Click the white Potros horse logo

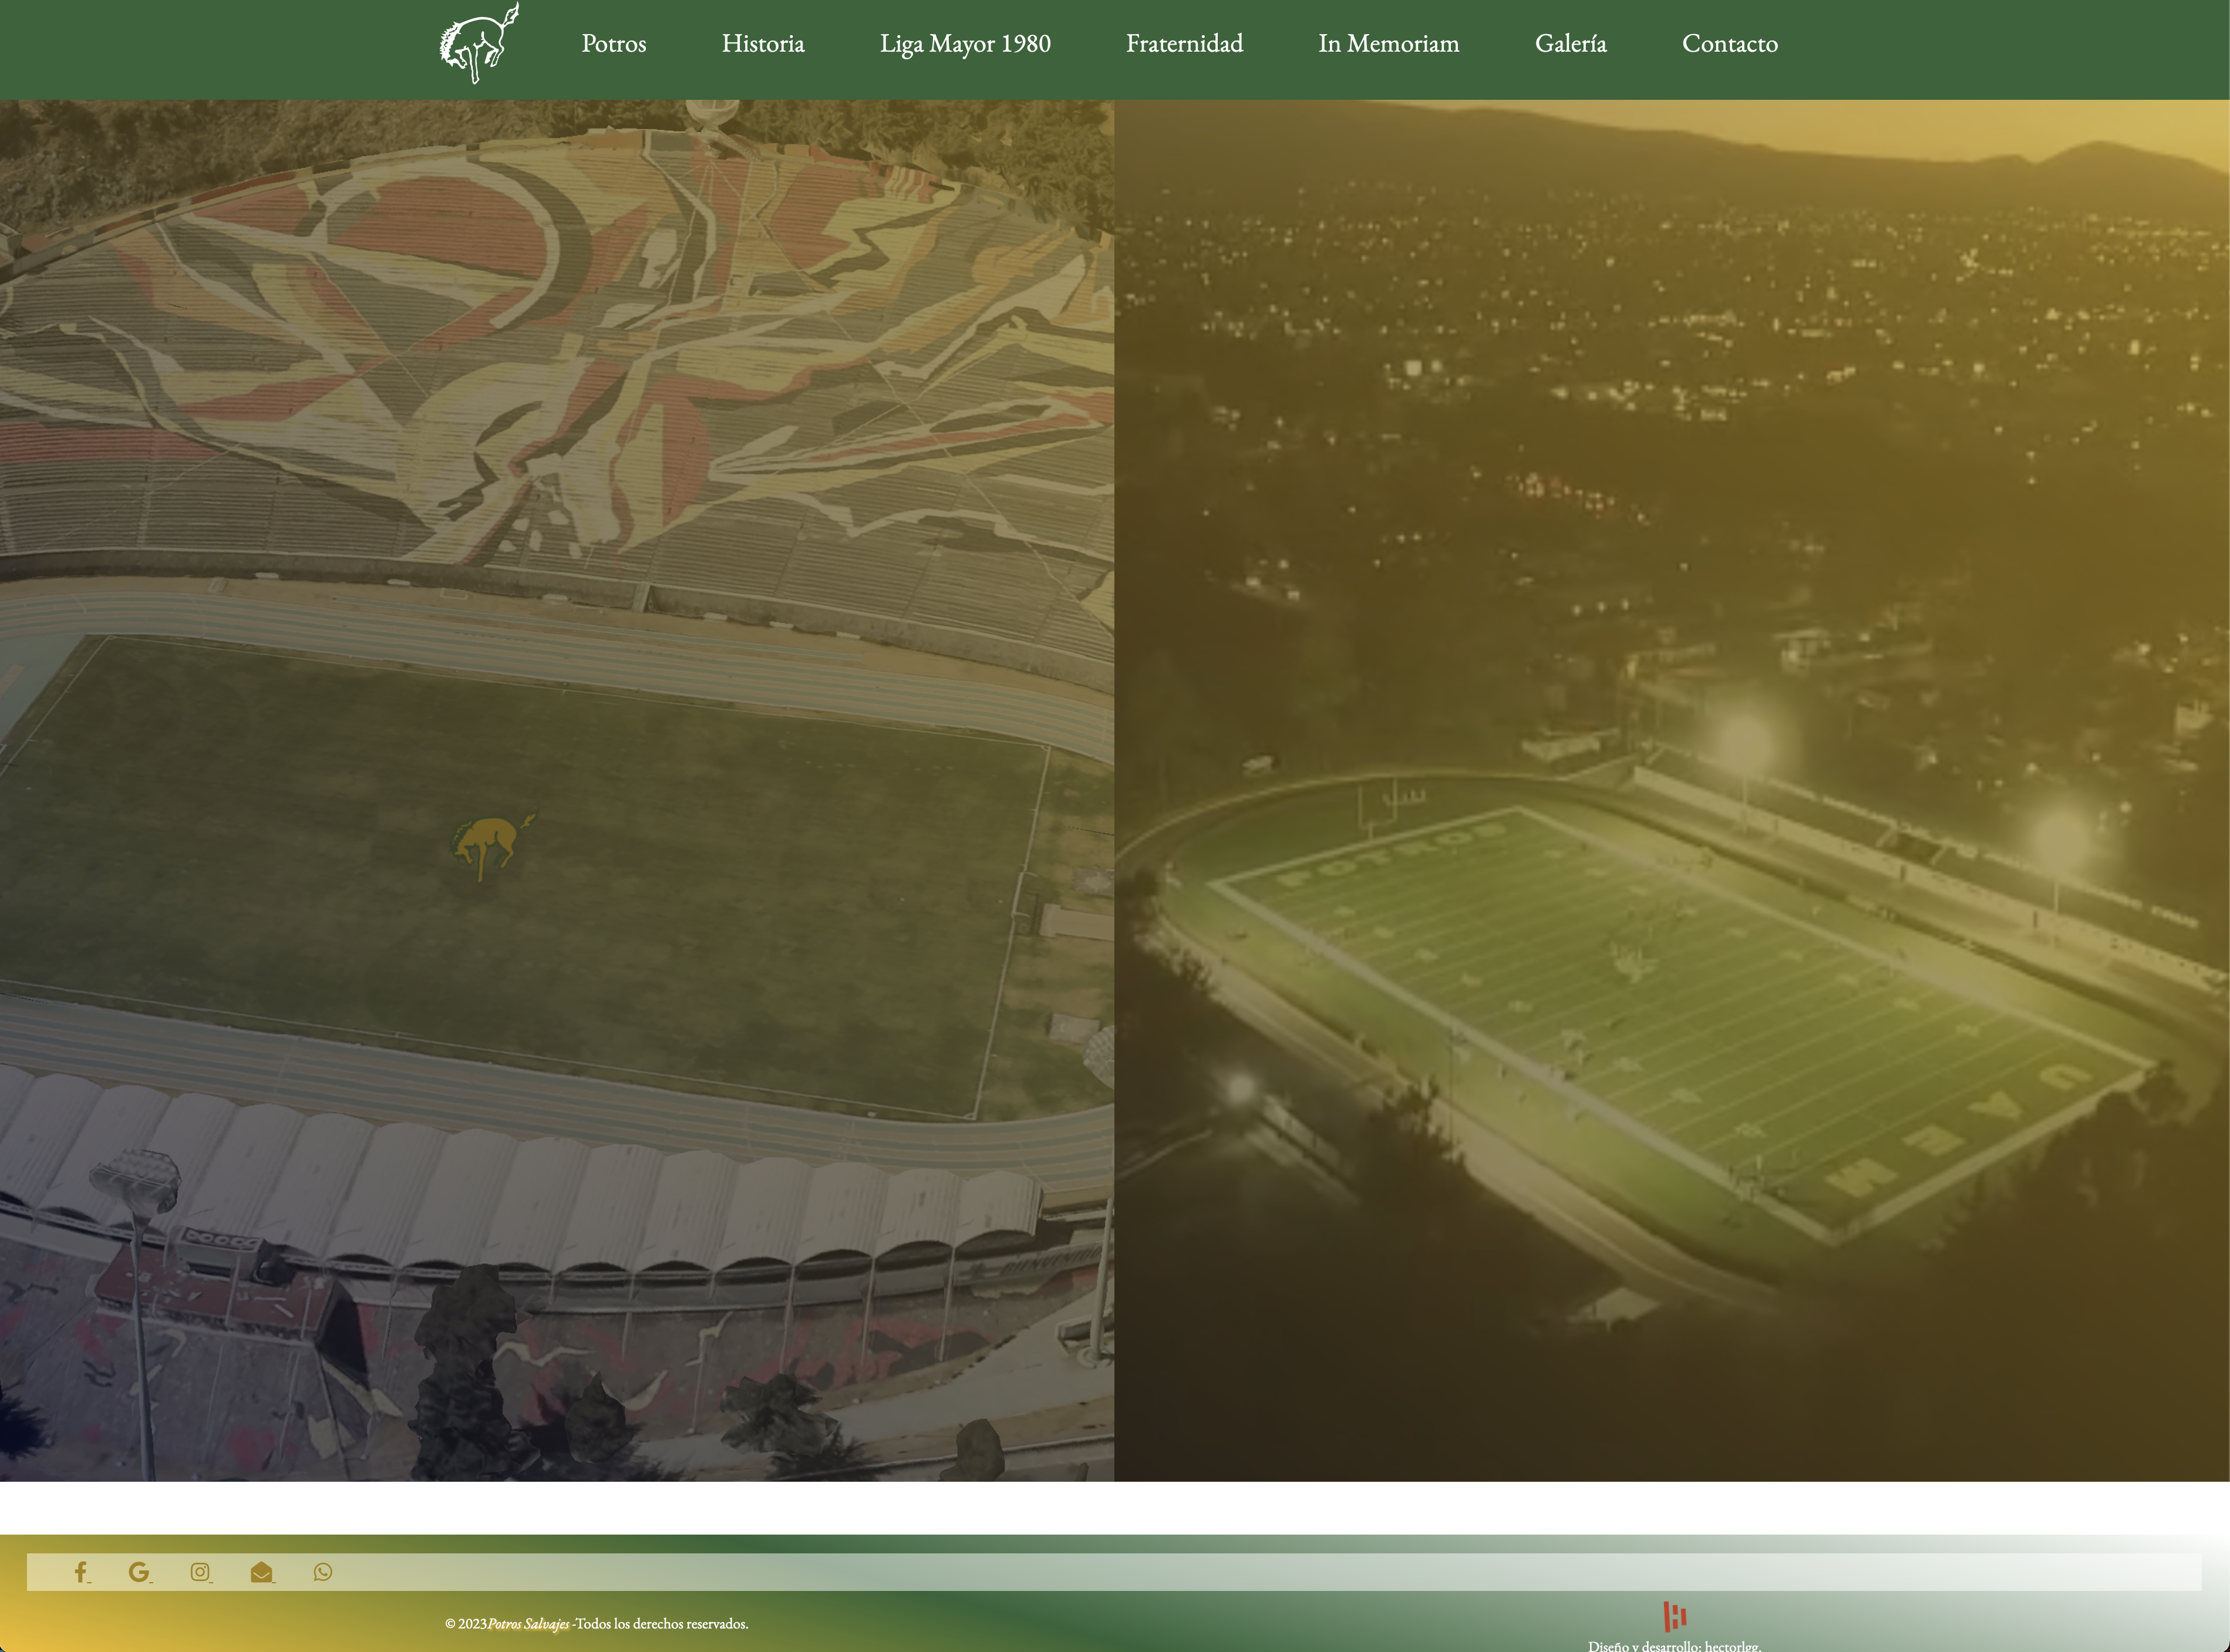click(479, 43)
